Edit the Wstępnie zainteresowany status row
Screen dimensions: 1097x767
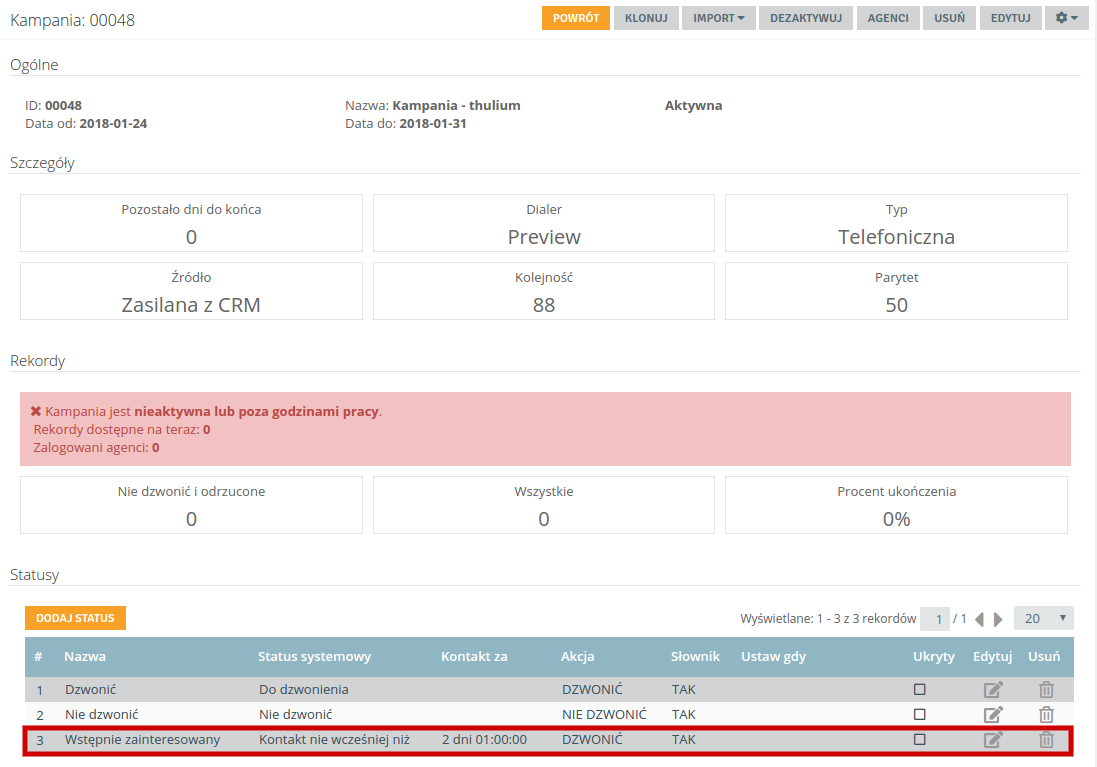993,739
